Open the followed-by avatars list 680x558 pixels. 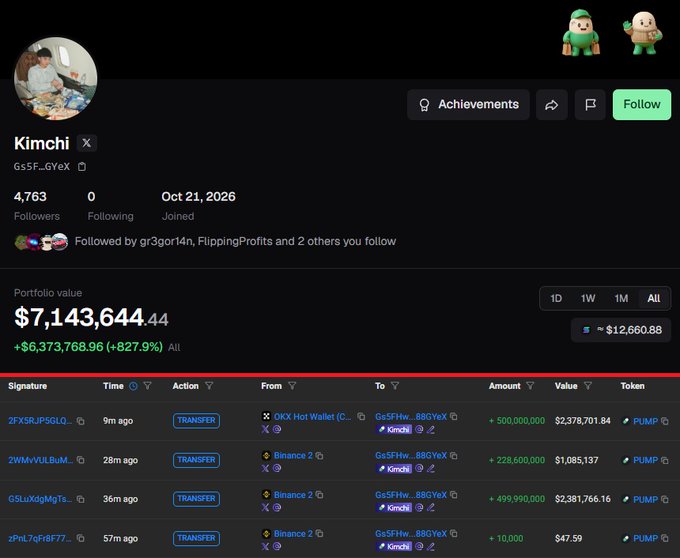point(41,242)
